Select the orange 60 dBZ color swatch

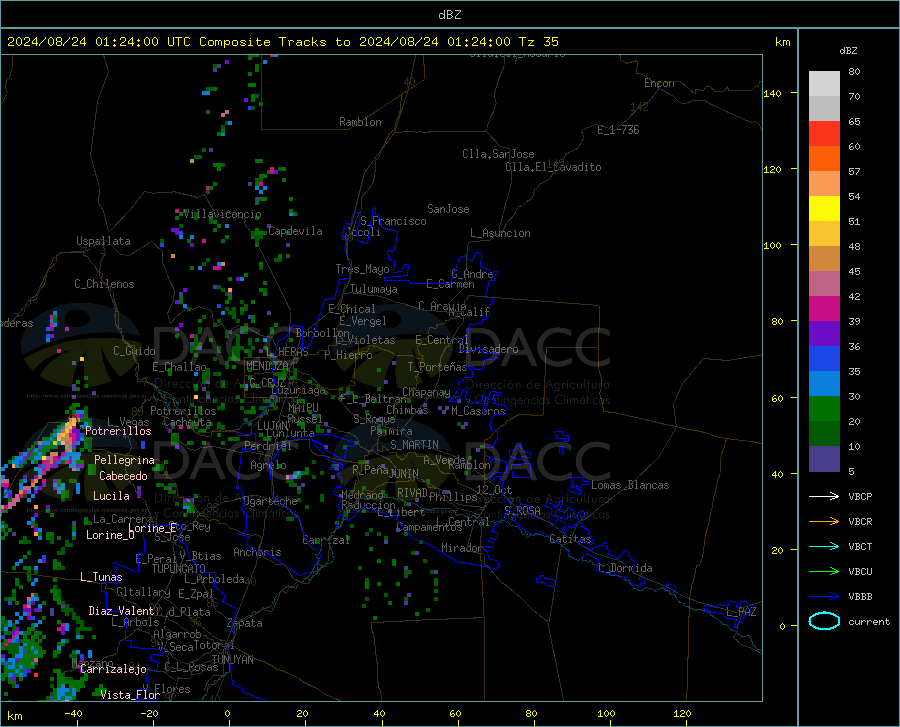[824, 159]
